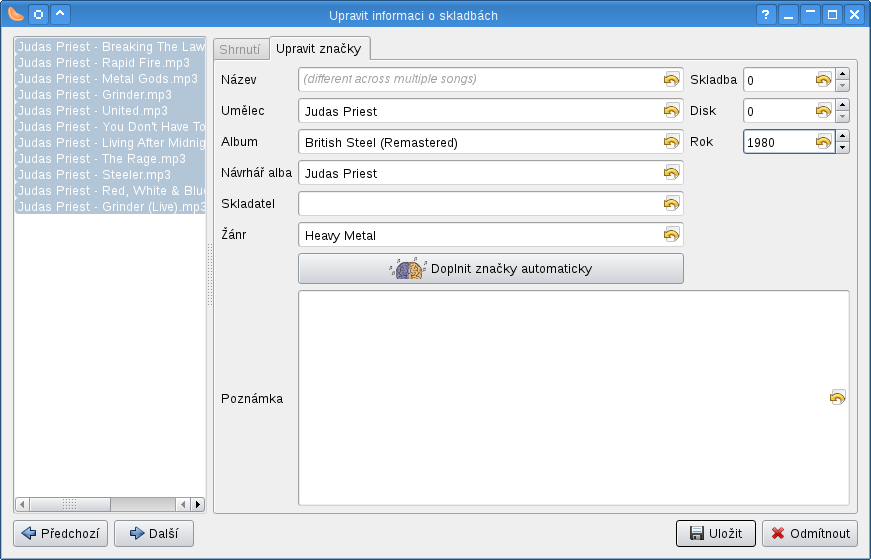Image resolution: width=871 pixels, height=560 pixels.
Task: Reset the Název field with its undo icon
Action: (672, 80)
